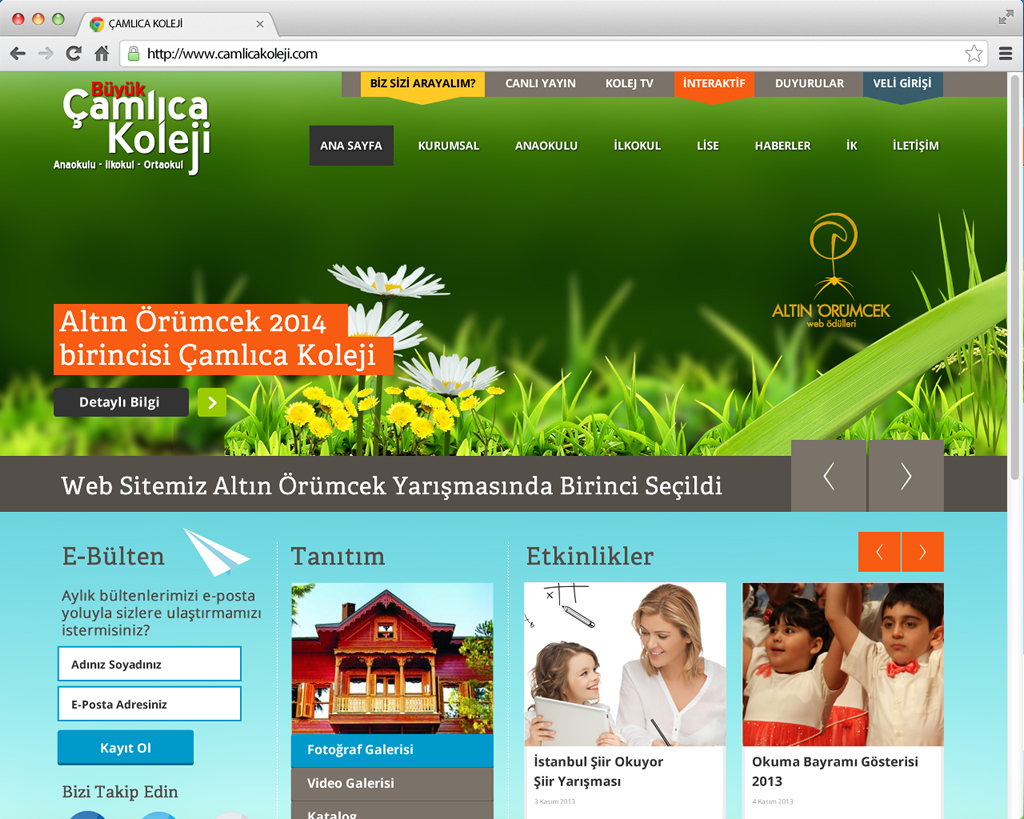The height and width of the screenshot is (819, 1024).
Task: Click the Altın Örümcek web ödülleri logo
Action: (x=831, y=270)
